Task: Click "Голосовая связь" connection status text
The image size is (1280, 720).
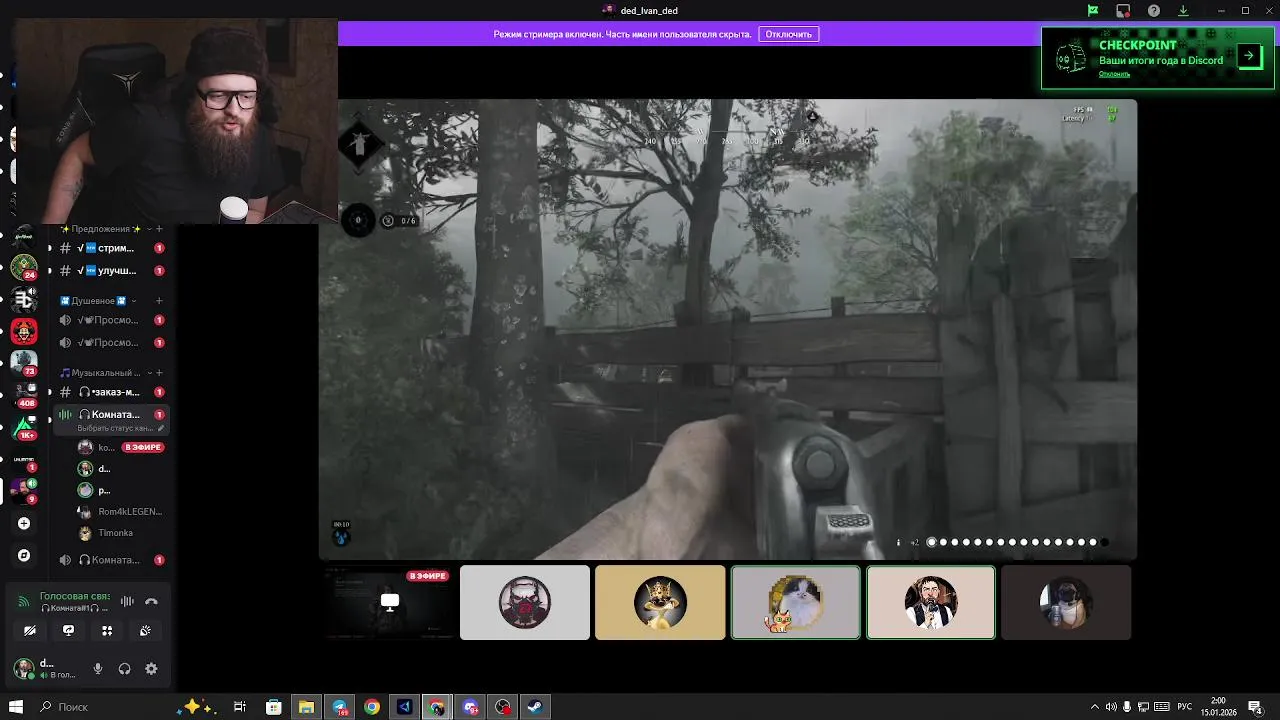Action: pyautogui.click(x=75, y=596)
